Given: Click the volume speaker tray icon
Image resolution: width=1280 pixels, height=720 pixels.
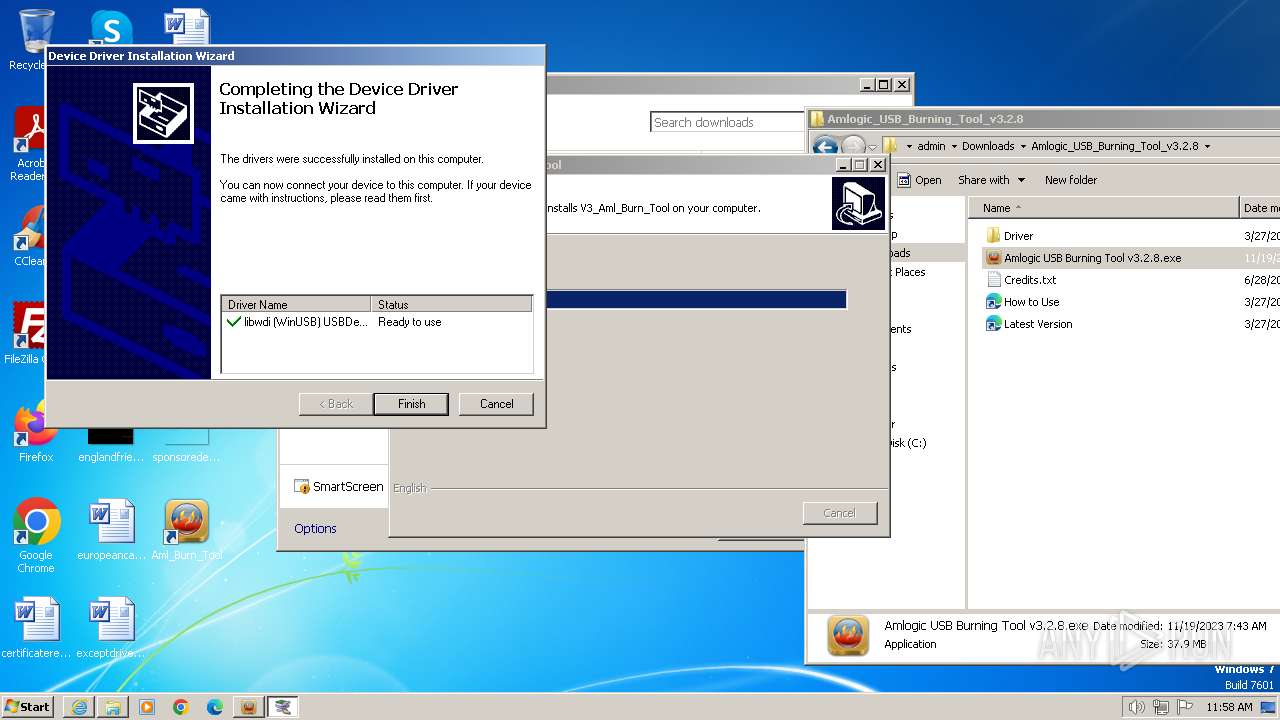Looking at the screenshot, I should pyautogui.click(x=1136, y=707).
